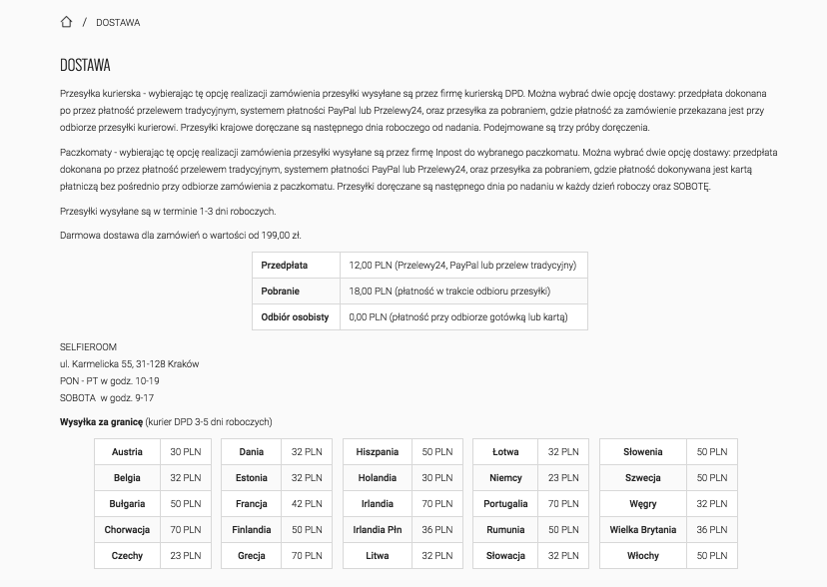Click the 18,00 PLN cash-on-delivery price cell
The height and width of the screenshot is (587, 827).
[449, 291]
